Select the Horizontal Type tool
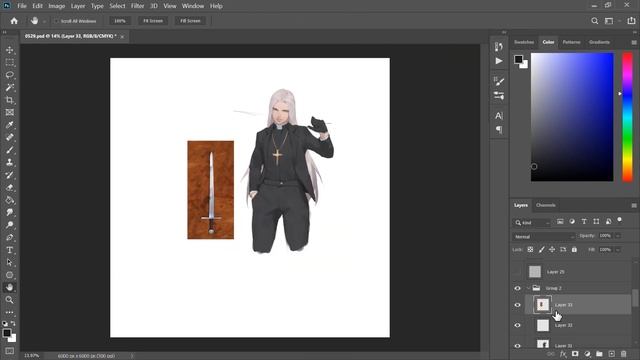Image resolution: width=640 pixels, height=360 pixels. pyautogui.click(x=9, y=250)
